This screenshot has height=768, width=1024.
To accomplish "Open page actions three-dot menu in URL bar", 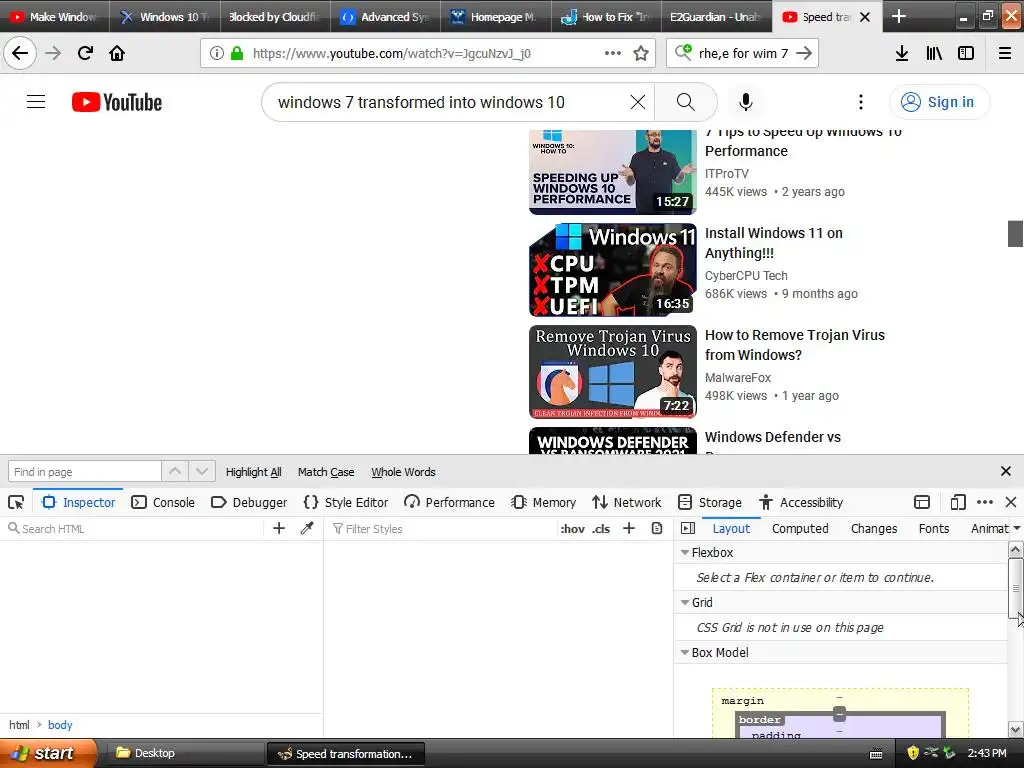I will pos(612,53).
